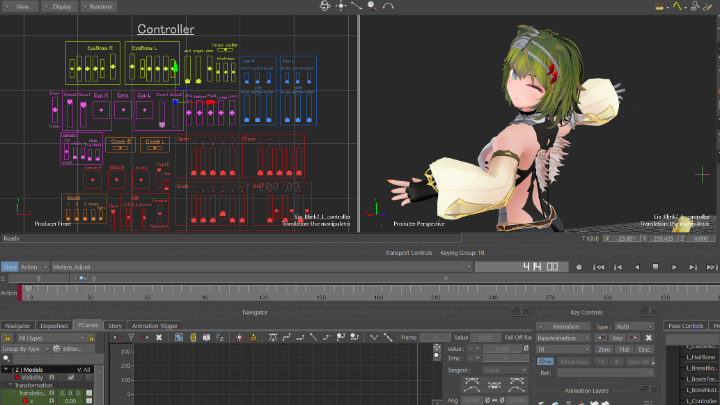720x405 pixels.
Task: Toggle the blue key mode button in Key Controls
Action: click(x=545, y=361)
